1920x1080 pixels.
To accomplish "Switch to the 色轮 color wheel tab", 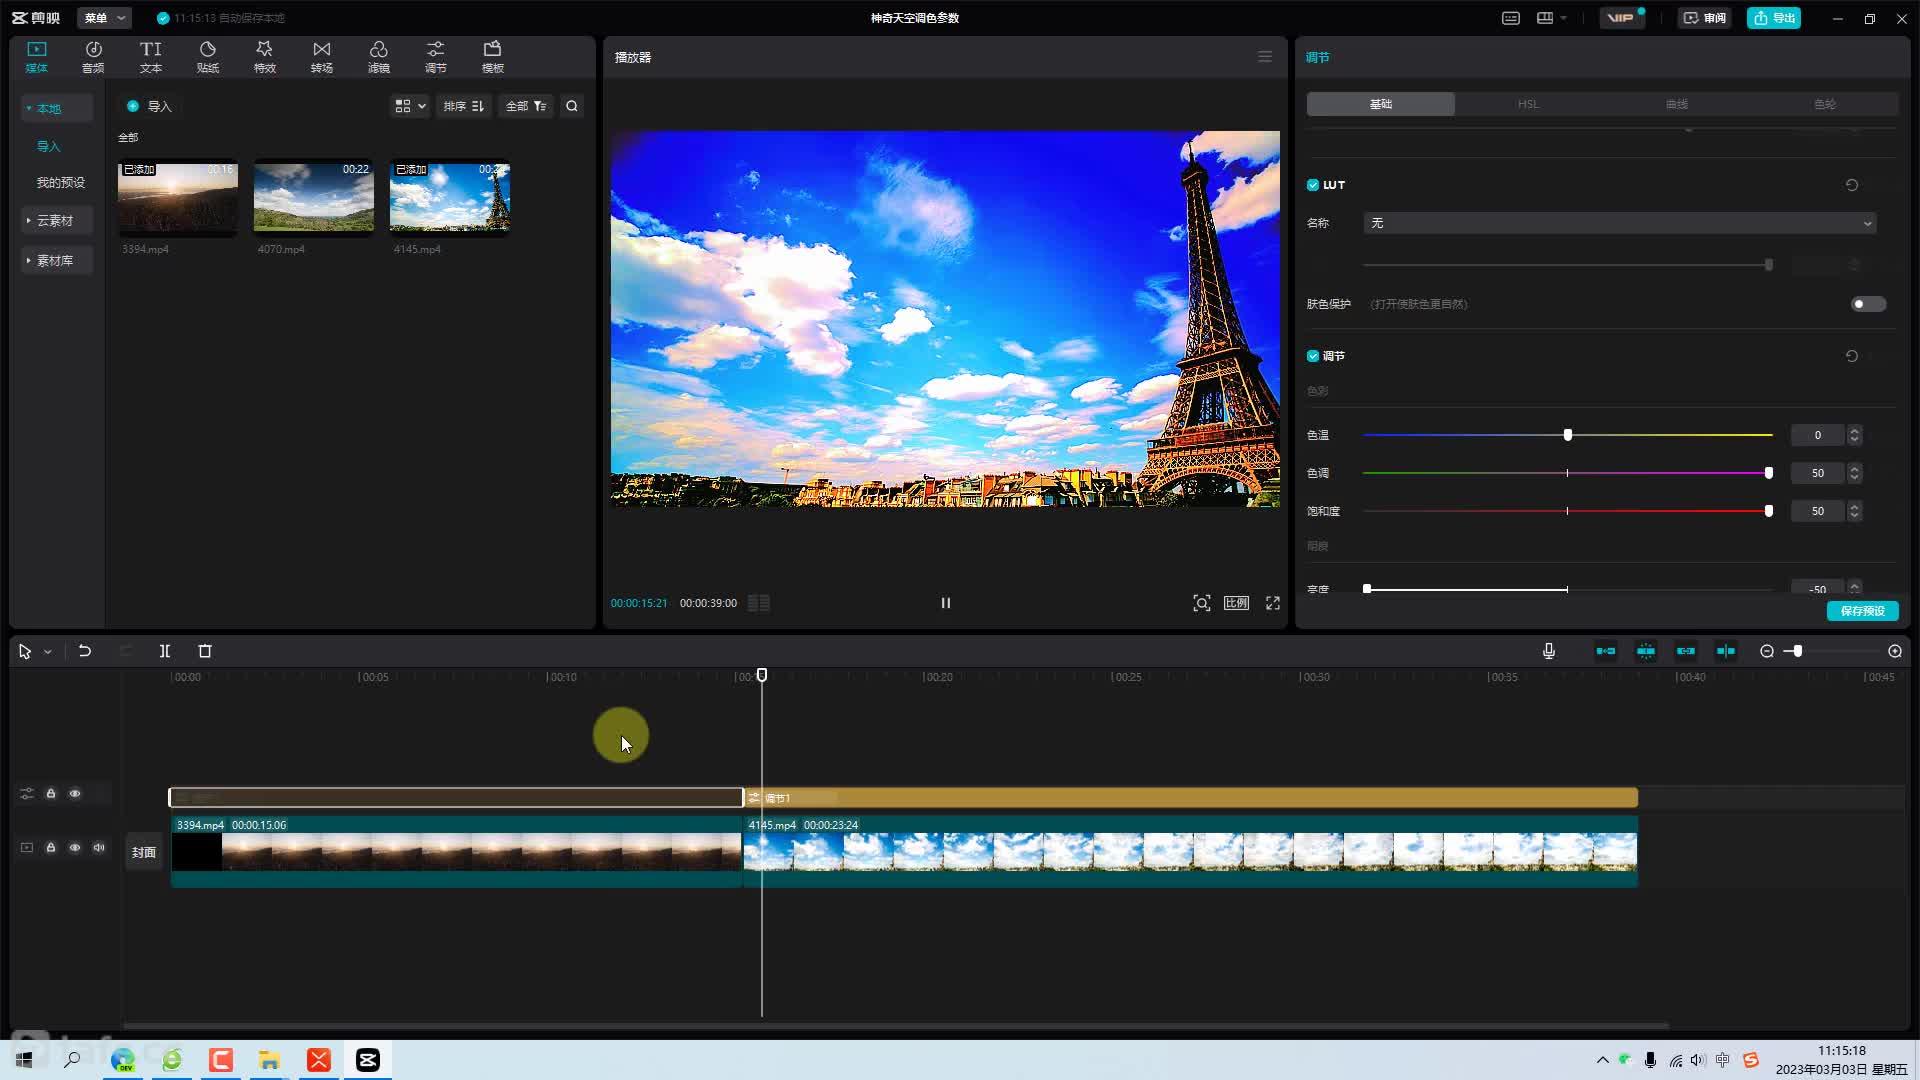I will pyautogui.click(x=1824, y=104).
